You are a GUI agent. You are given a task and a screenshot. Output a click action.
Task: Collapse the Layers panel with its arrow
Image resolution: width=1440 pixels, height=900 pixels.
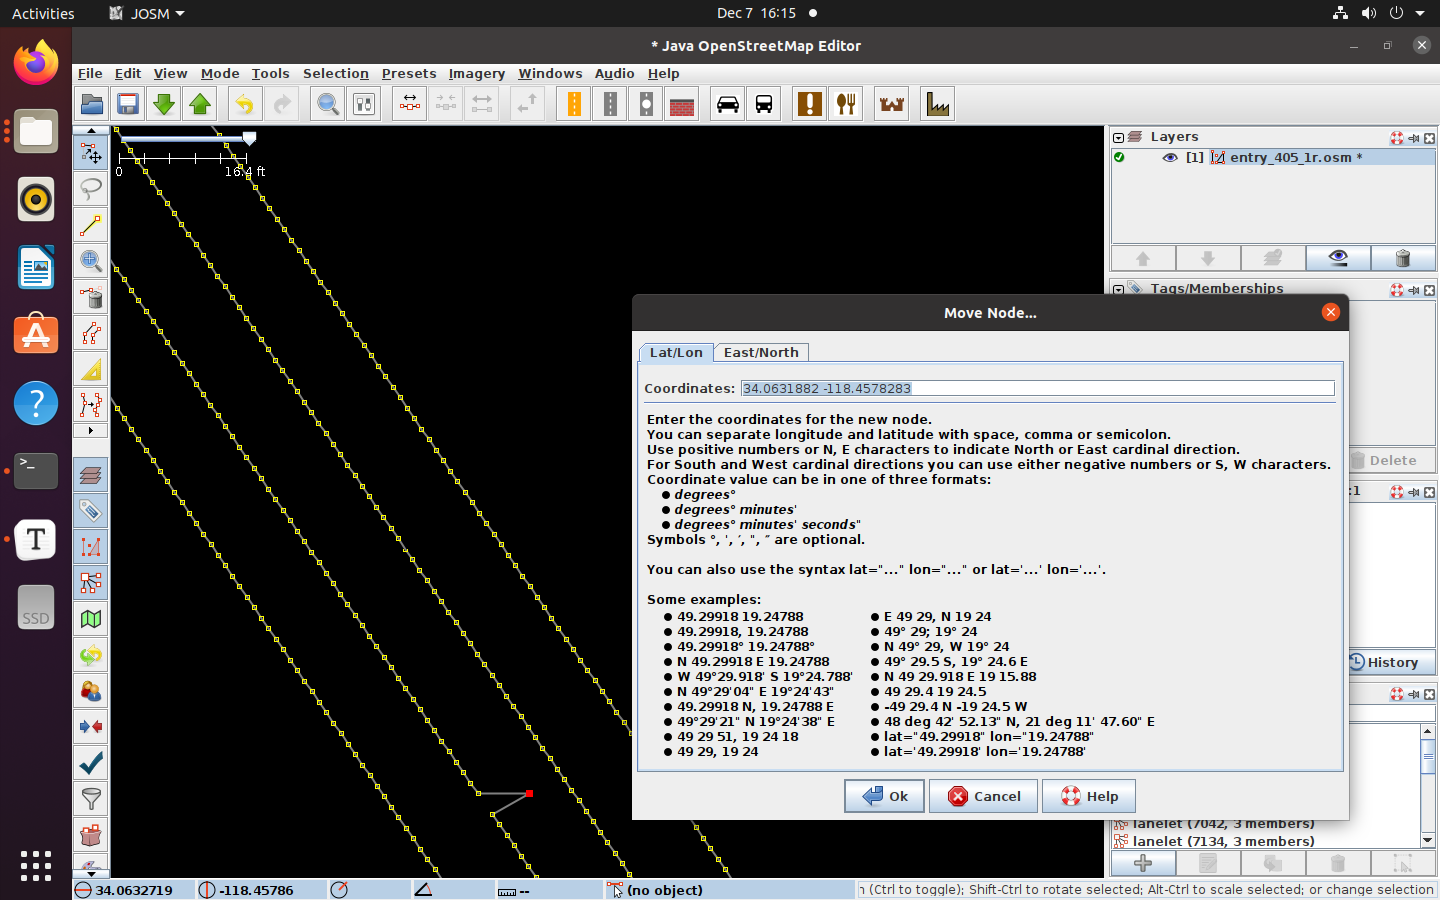[1119, 138]
